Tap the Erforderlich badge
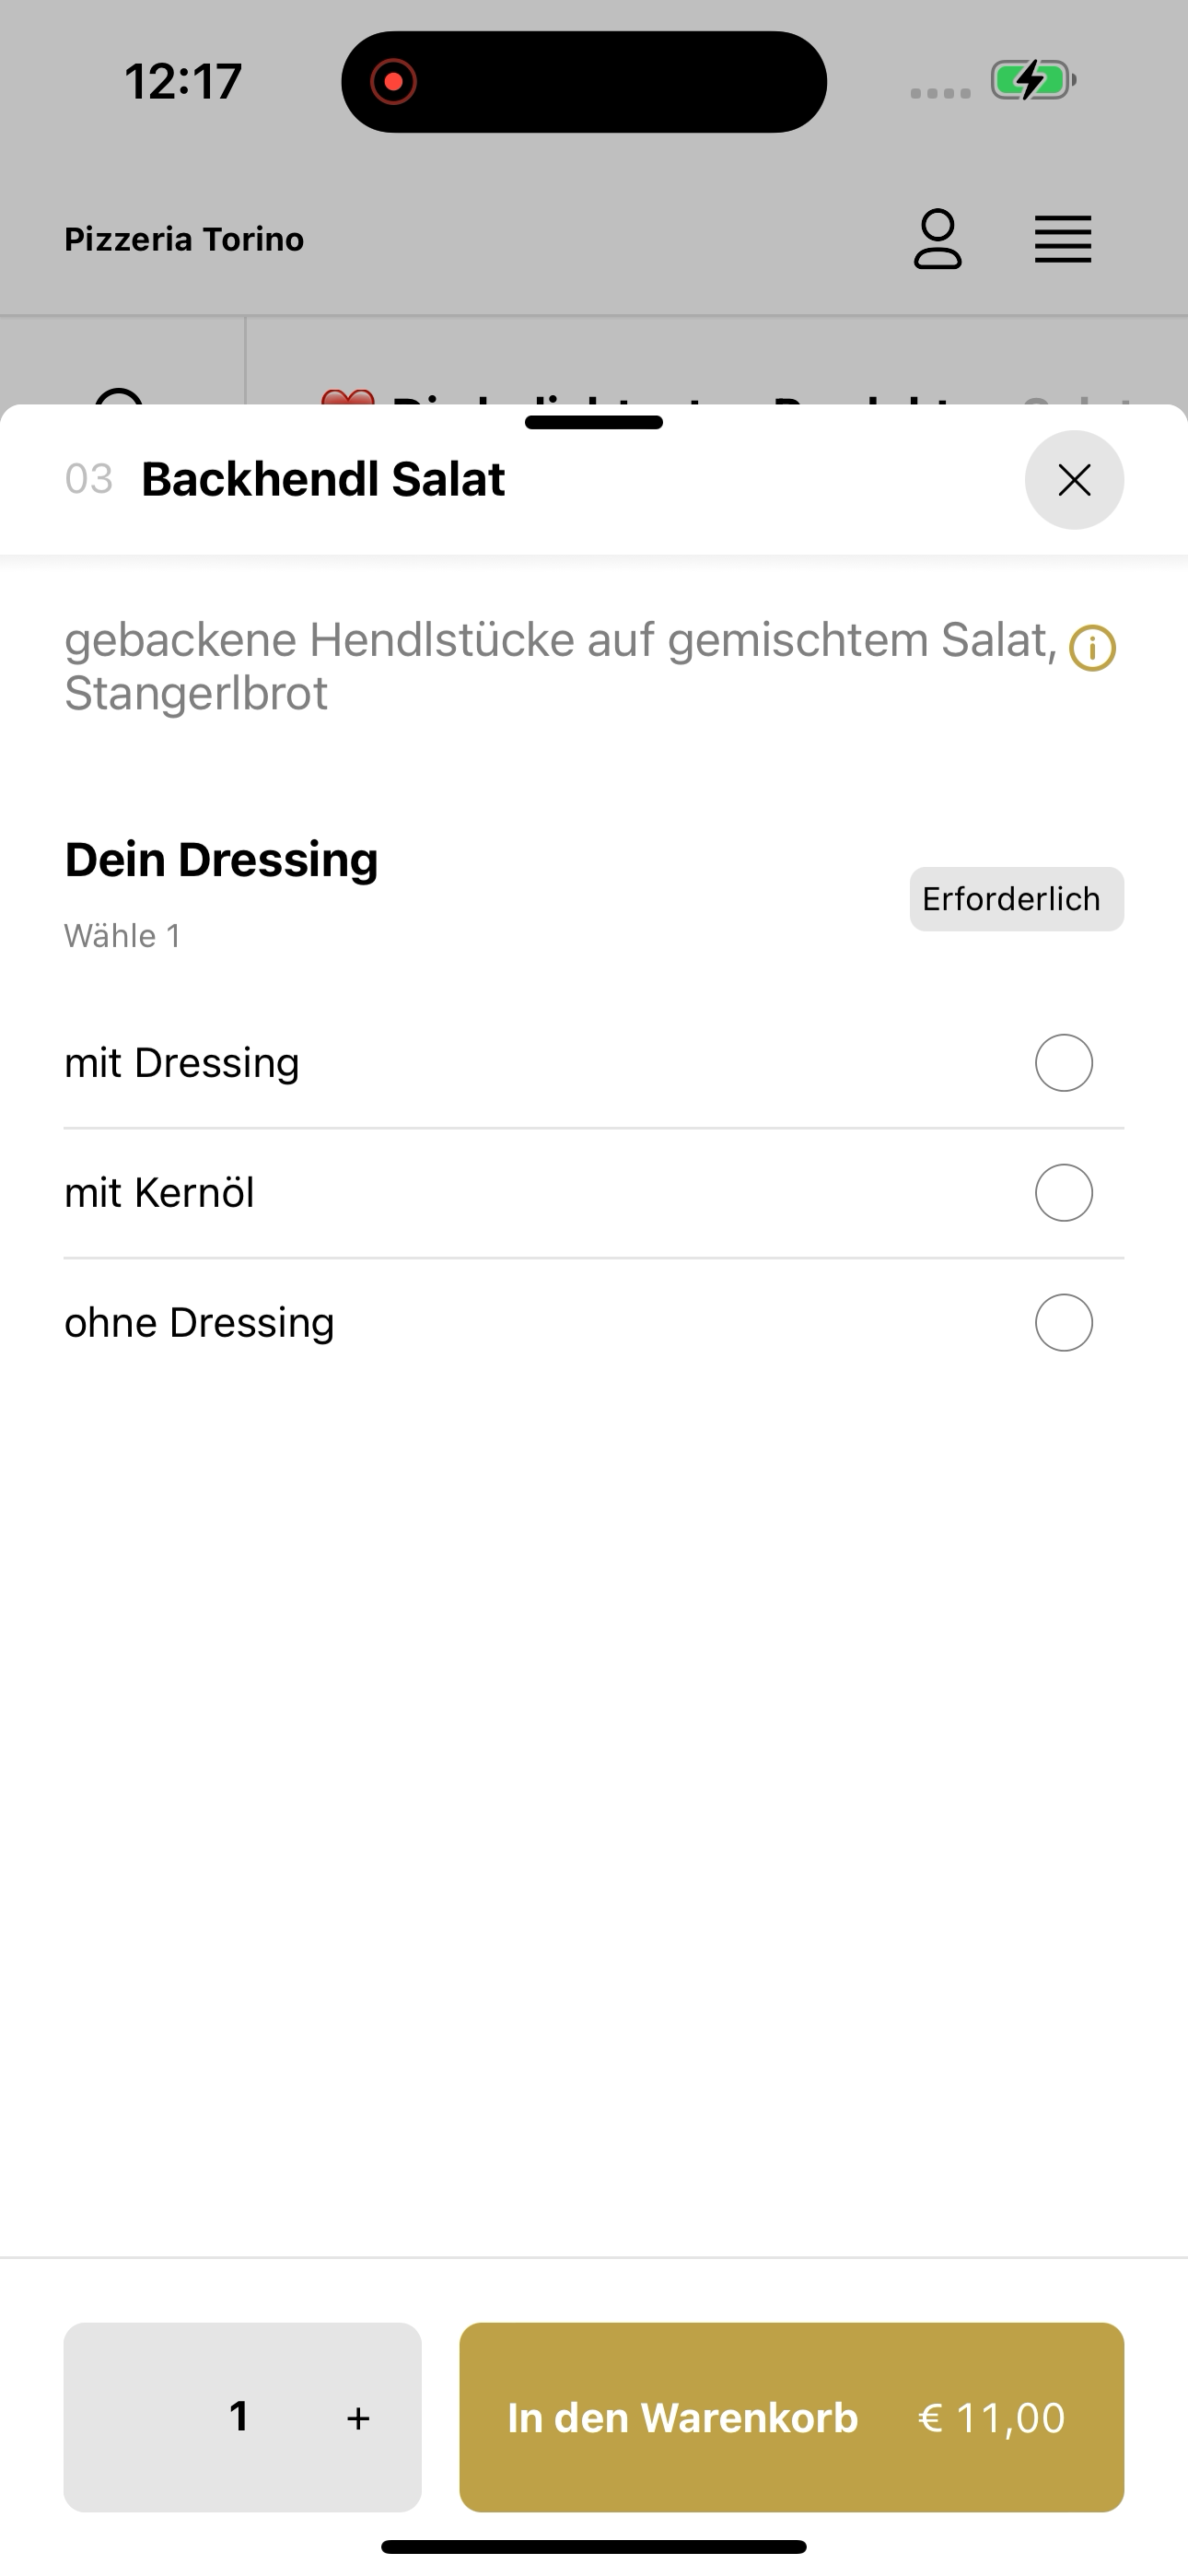The image size is (1188, 2576). coord(1016,899)
